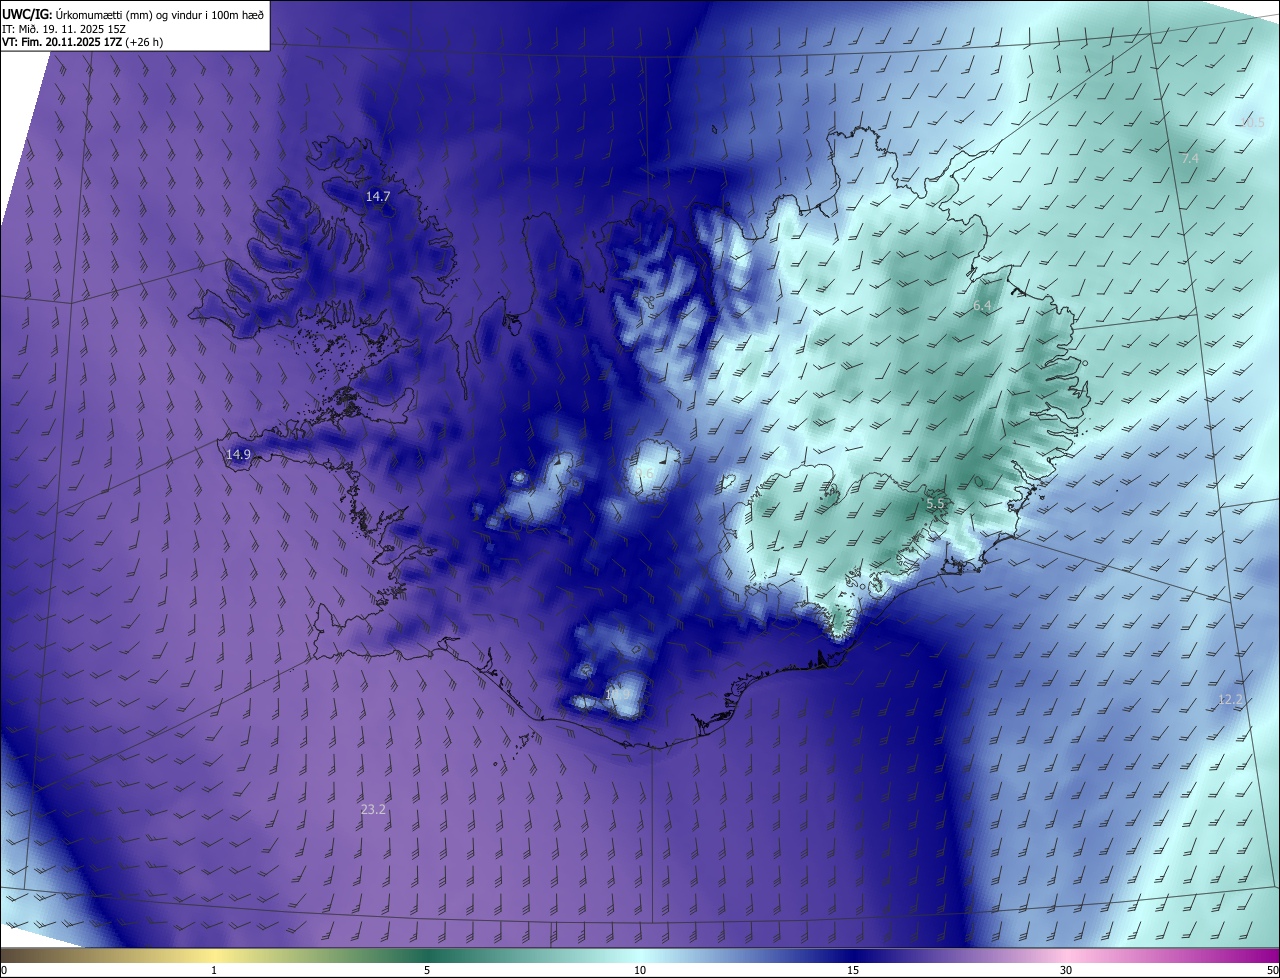This screenshot has width=1280, height=978.
Task: Click the 14.7 value over the Westfjords
Action: pyautogui.click(x=377, y=197)
